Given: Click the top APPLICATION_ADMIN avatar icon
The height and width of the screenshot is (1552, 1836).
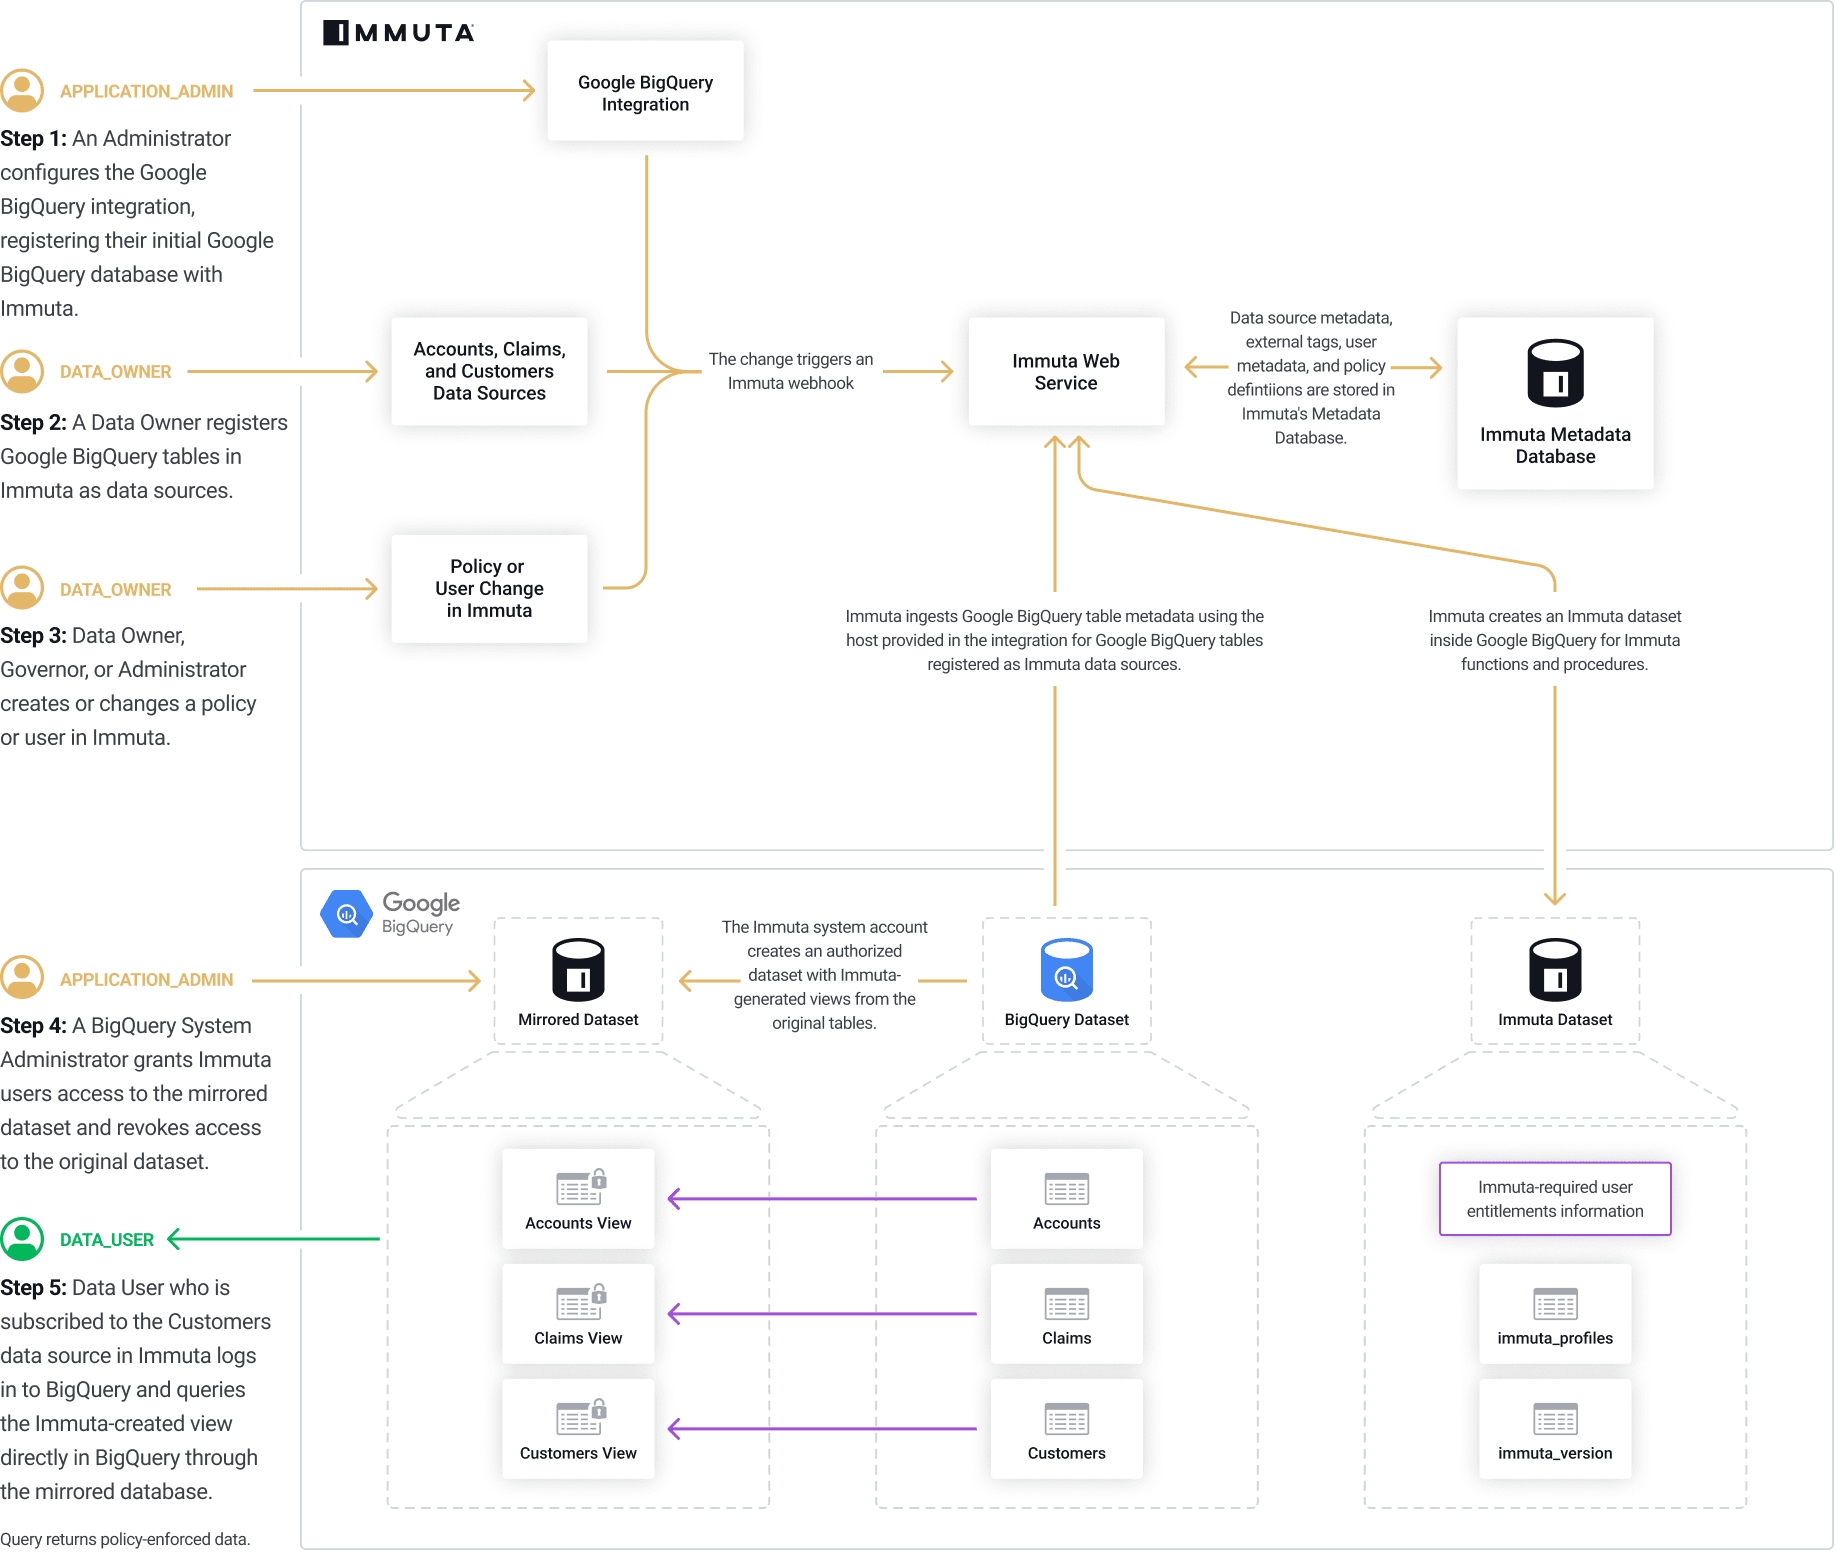Looking at the screenshot, I should tap(22, 91).
